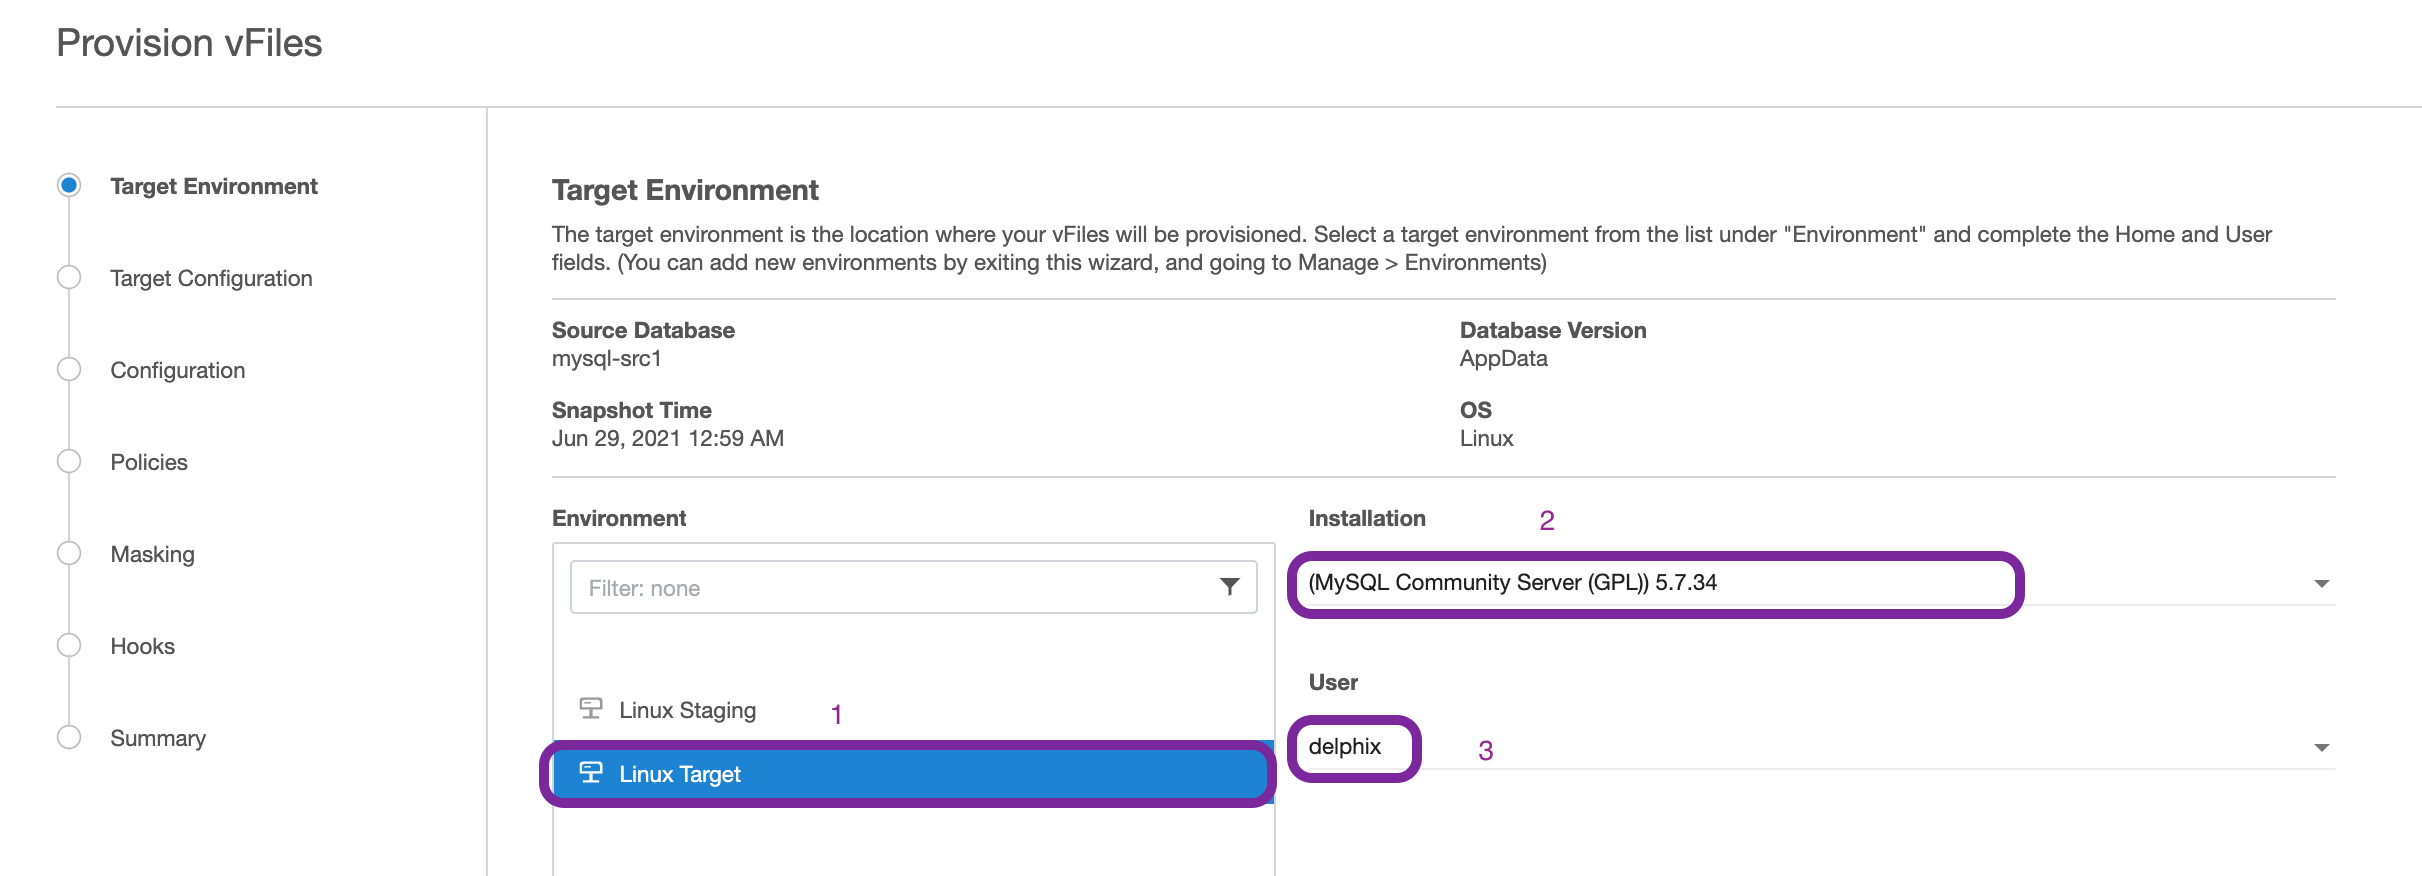Click the filter funnel icon
Image resolution: width=2422 pixels, height=876 pixels.
pos(1229,587)
